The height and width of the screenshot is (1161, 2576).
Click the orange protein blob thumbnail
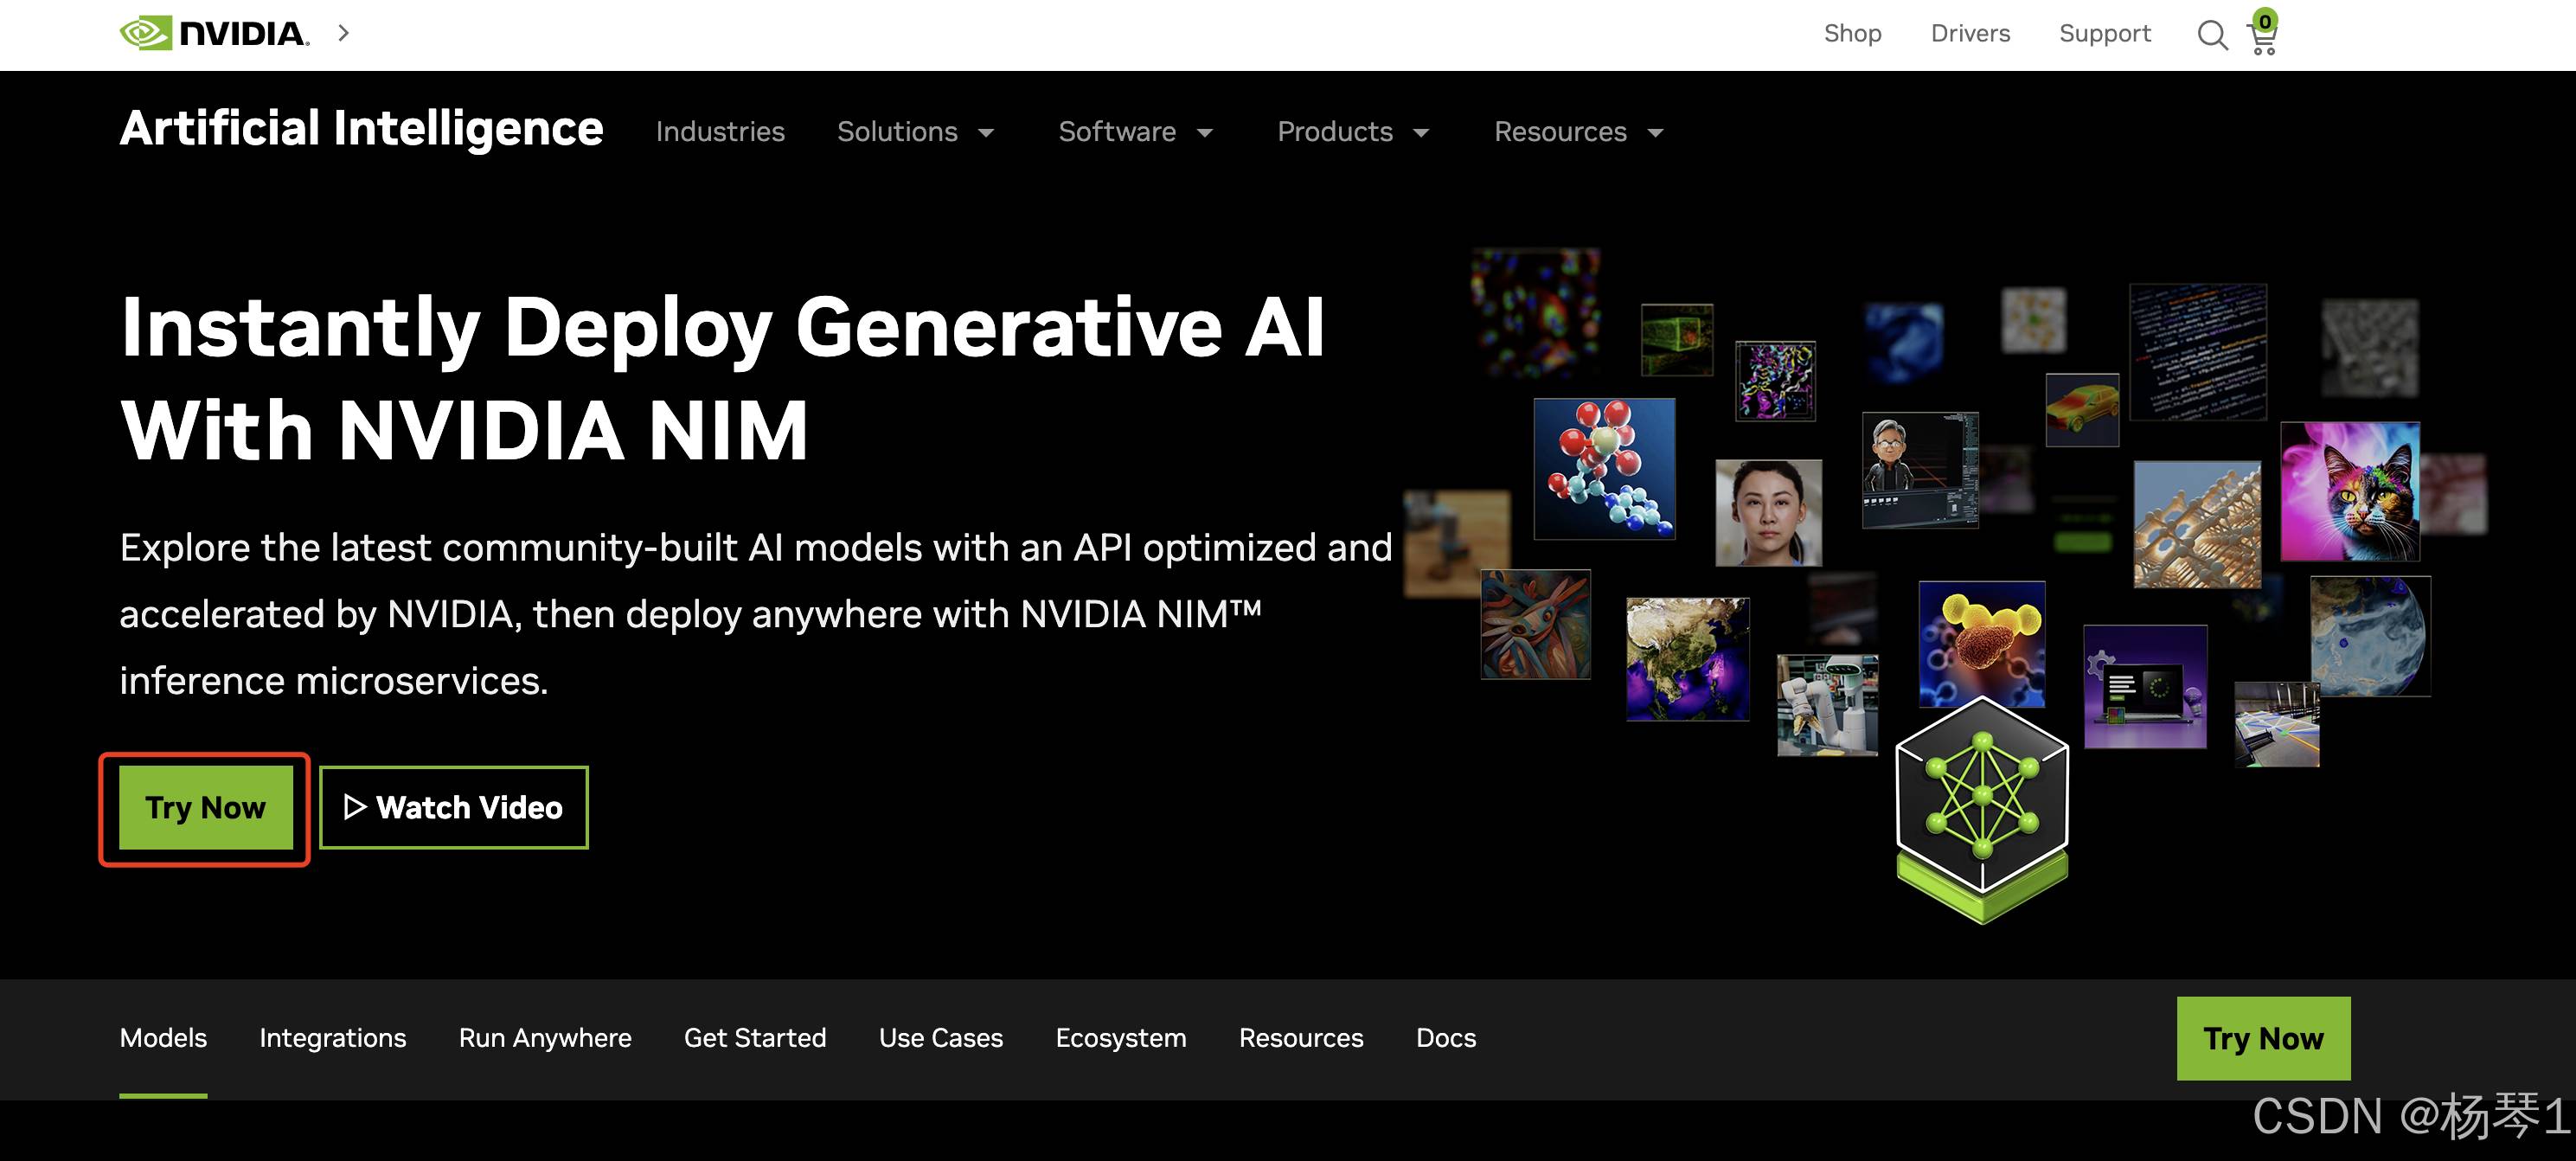(1981, 643)
